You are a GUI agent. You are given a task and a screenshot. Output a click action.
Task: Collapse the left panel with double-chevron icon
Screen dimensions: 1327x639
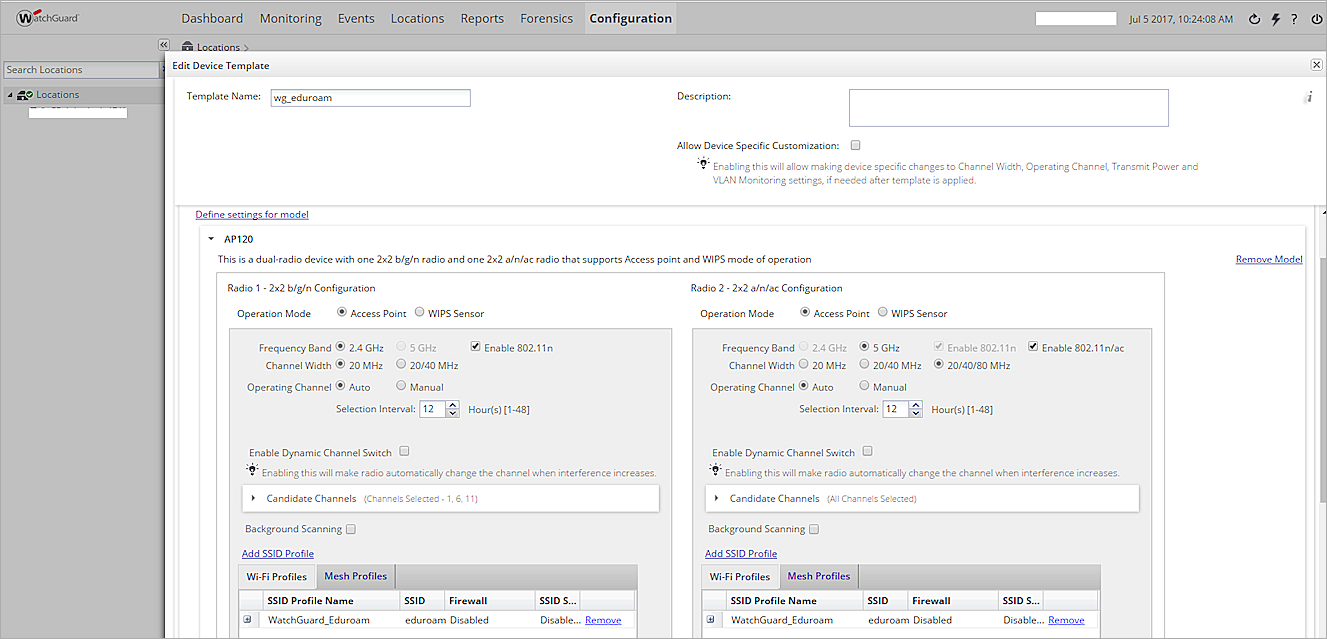click(164, 45)
